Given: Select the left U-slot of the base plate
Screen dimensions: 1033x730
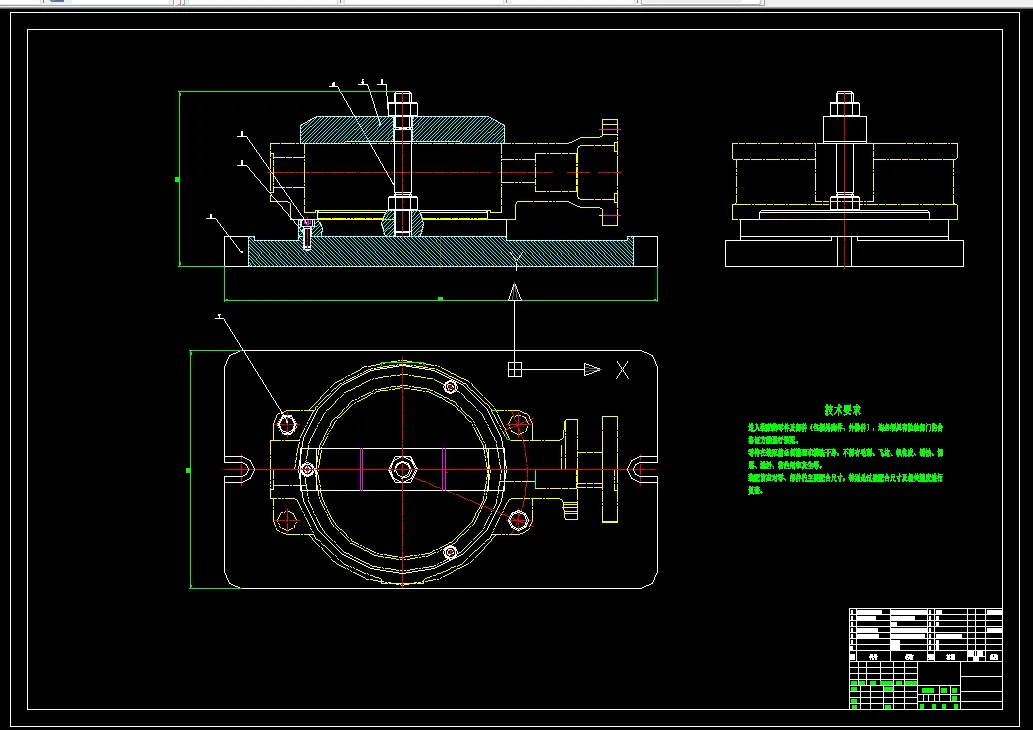Looking at the screenshot, I should tap(240, 470).
